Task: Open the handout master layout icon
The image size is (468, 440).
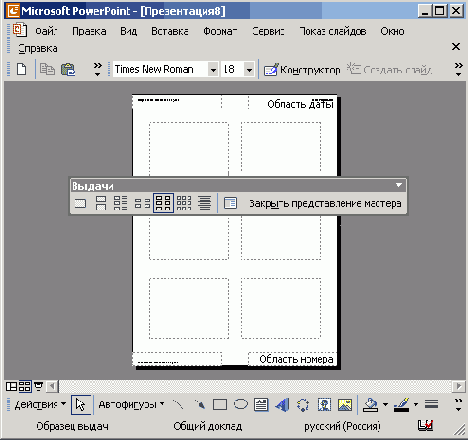Action: (230, 203)
